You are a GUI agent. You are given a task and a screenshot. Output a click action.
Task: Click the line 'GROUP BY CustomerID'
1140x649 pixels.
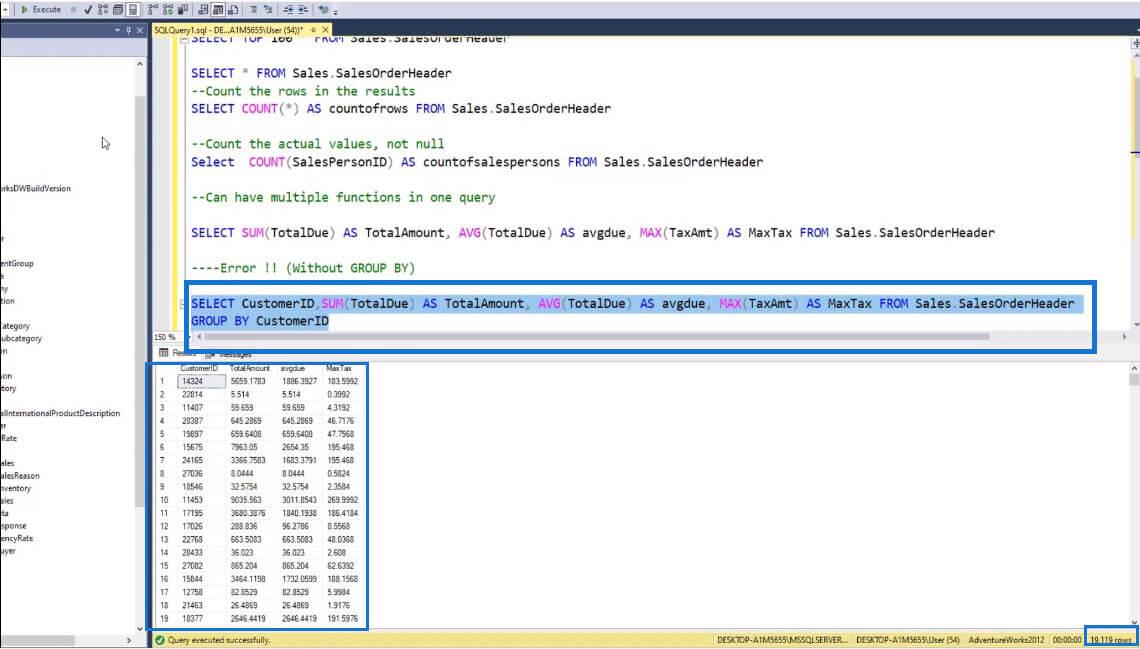click(260, 321)
